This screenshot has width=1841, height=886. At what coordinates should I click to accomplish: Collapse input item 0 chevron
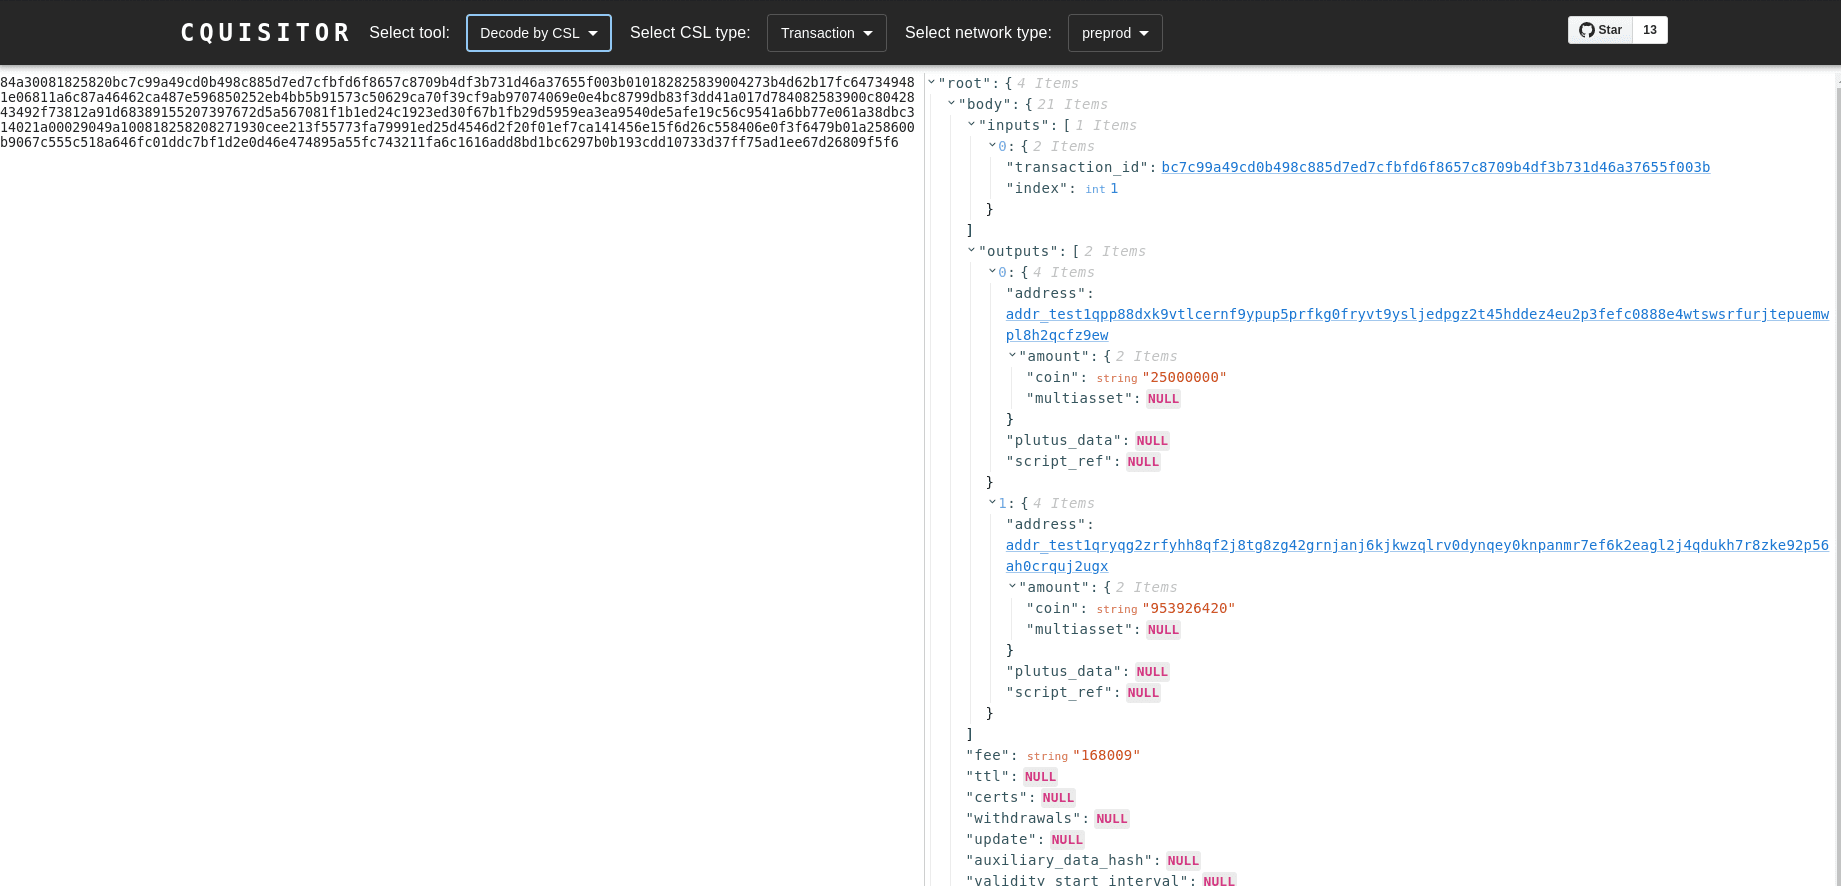coord(993,146)
